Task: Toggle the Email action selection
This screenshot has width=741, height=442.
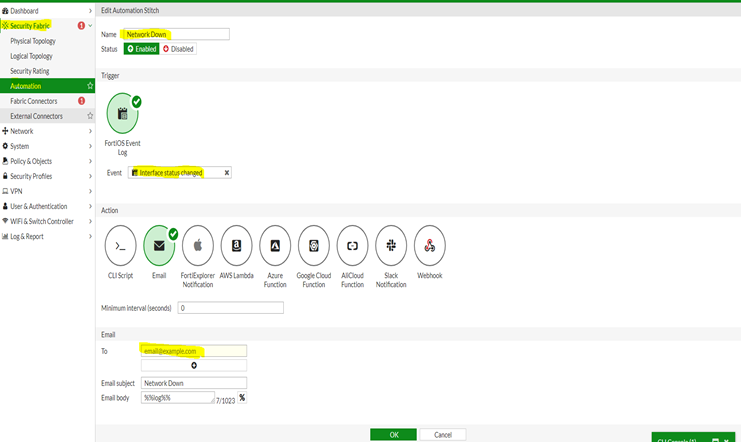Action: (x=159, y=245)
